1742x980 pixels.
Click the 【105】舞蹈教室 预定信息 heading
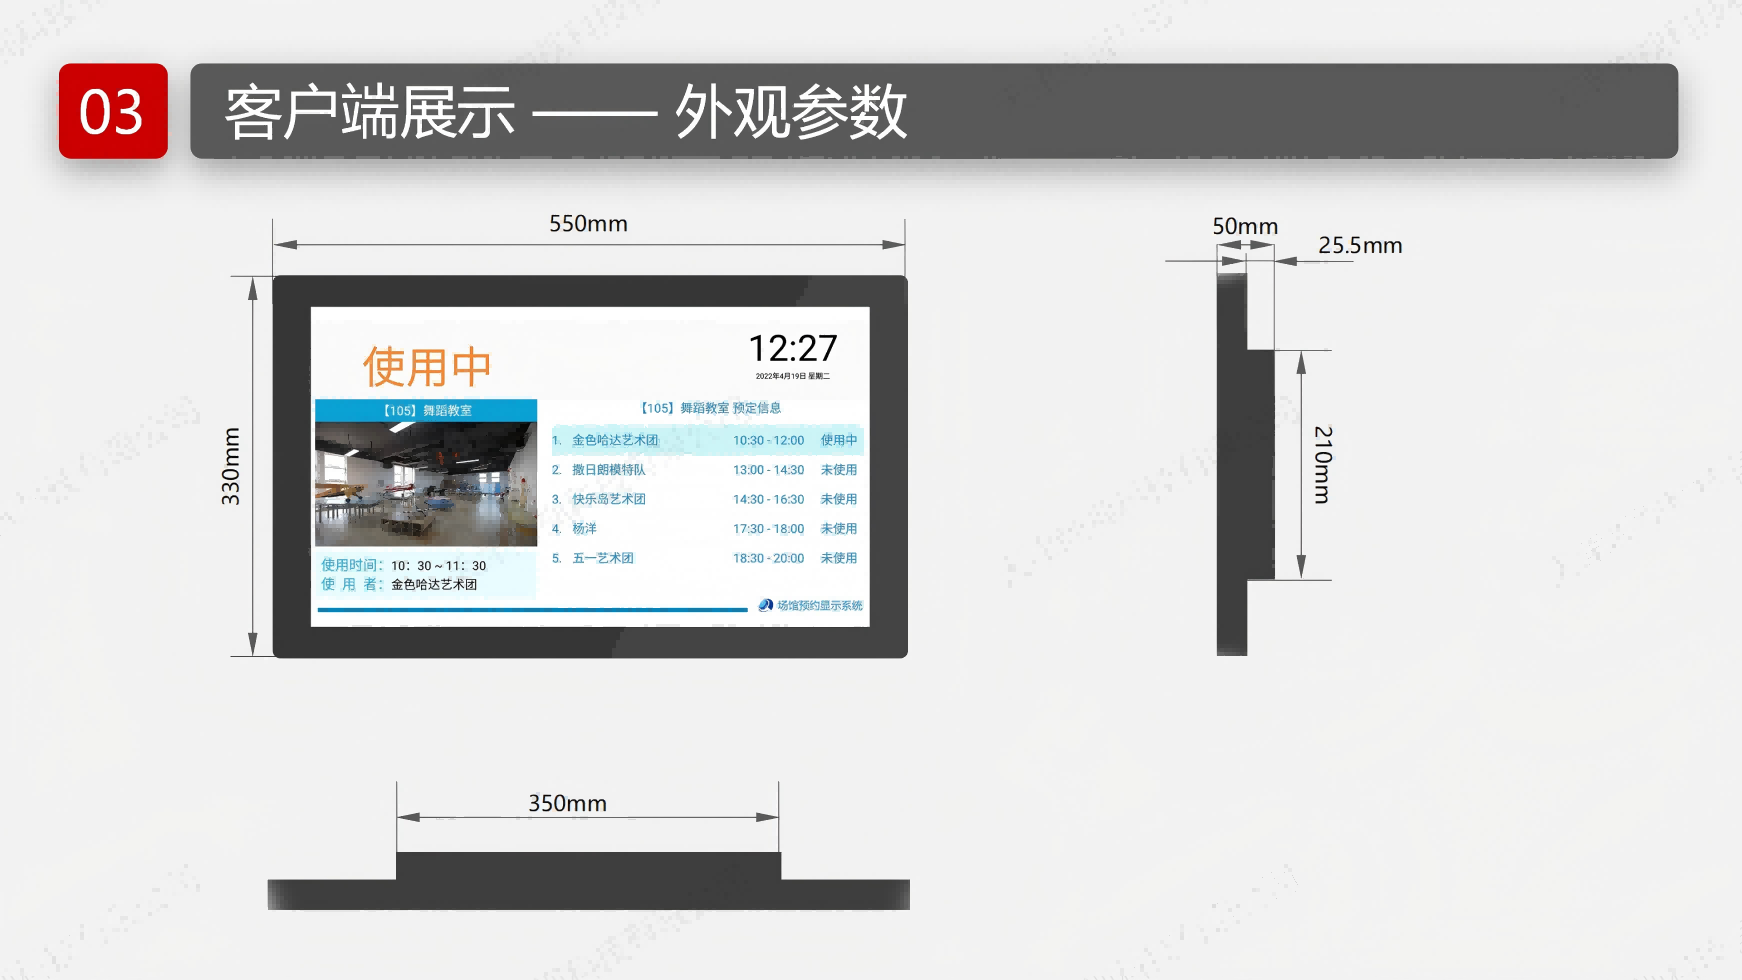(x=709, y=408)
